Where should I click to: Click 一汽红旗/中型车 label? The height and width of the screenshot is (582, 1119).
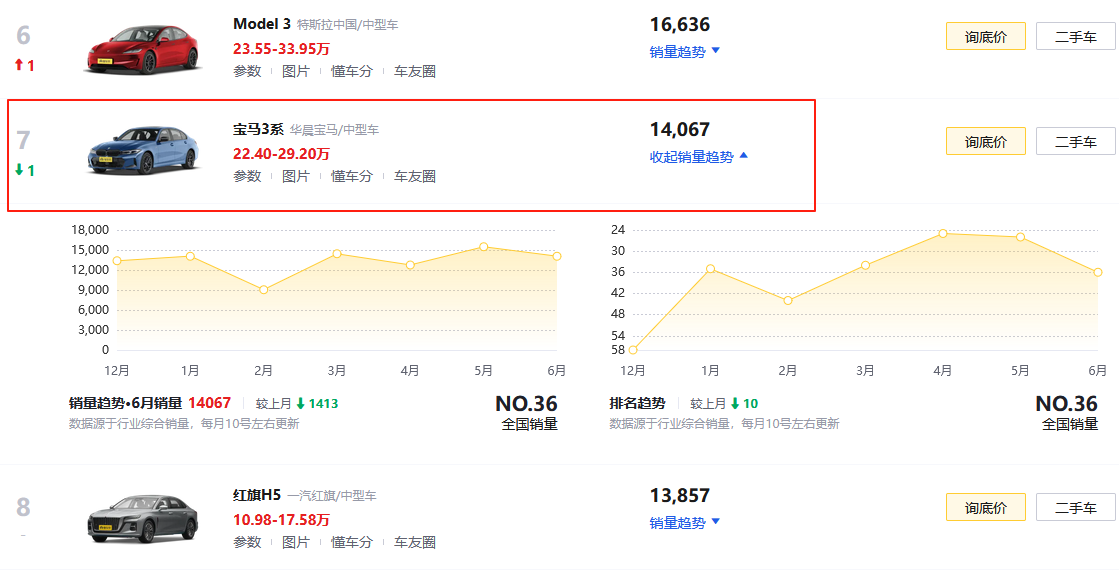(332, 496)
